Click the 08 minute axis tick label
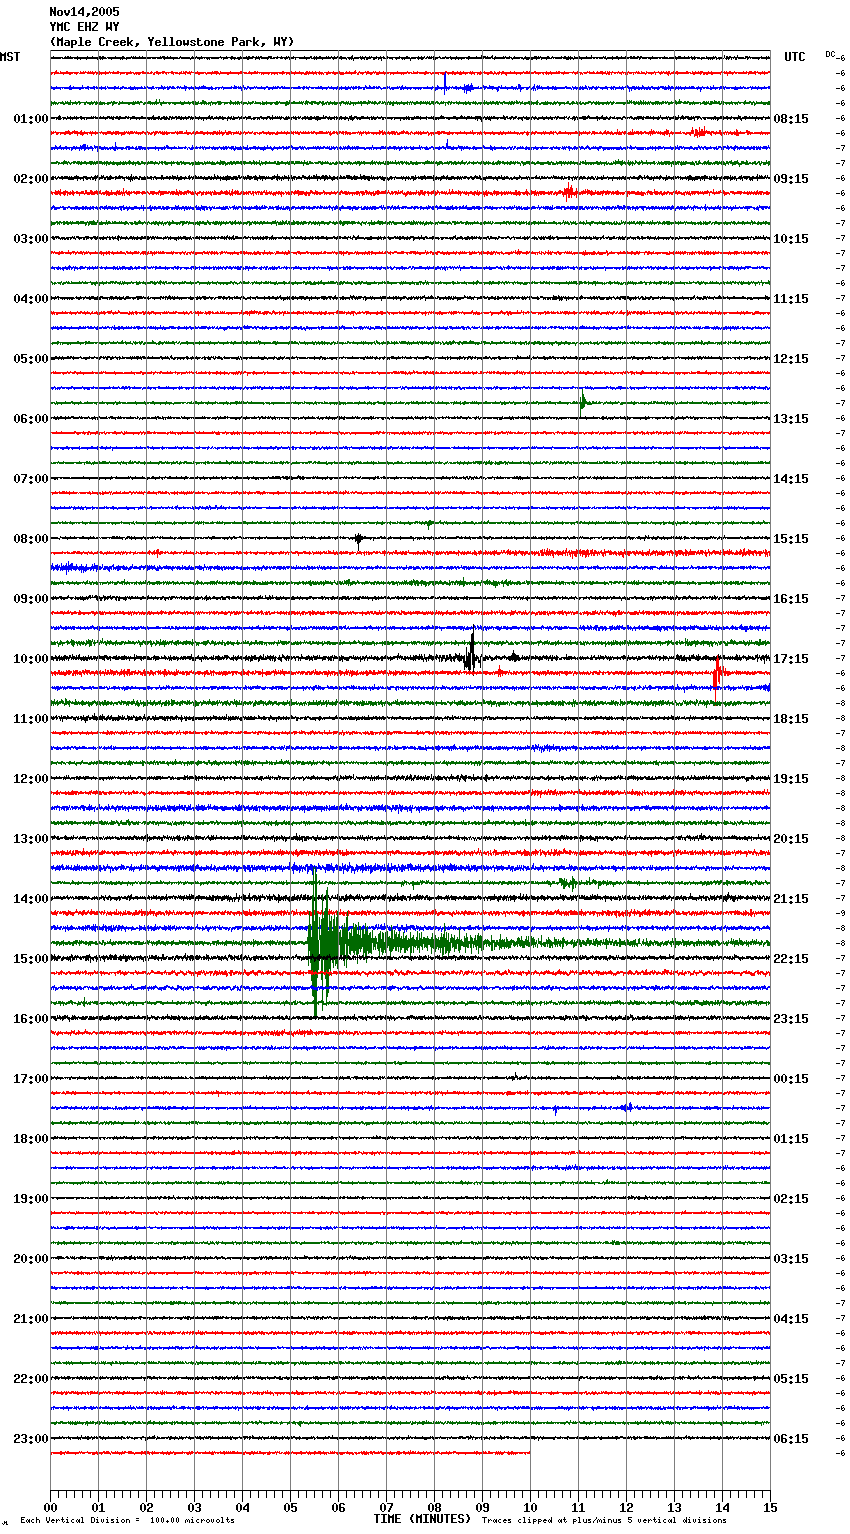The height and width of the screenshot is (1534, 850). point(434,1508)
